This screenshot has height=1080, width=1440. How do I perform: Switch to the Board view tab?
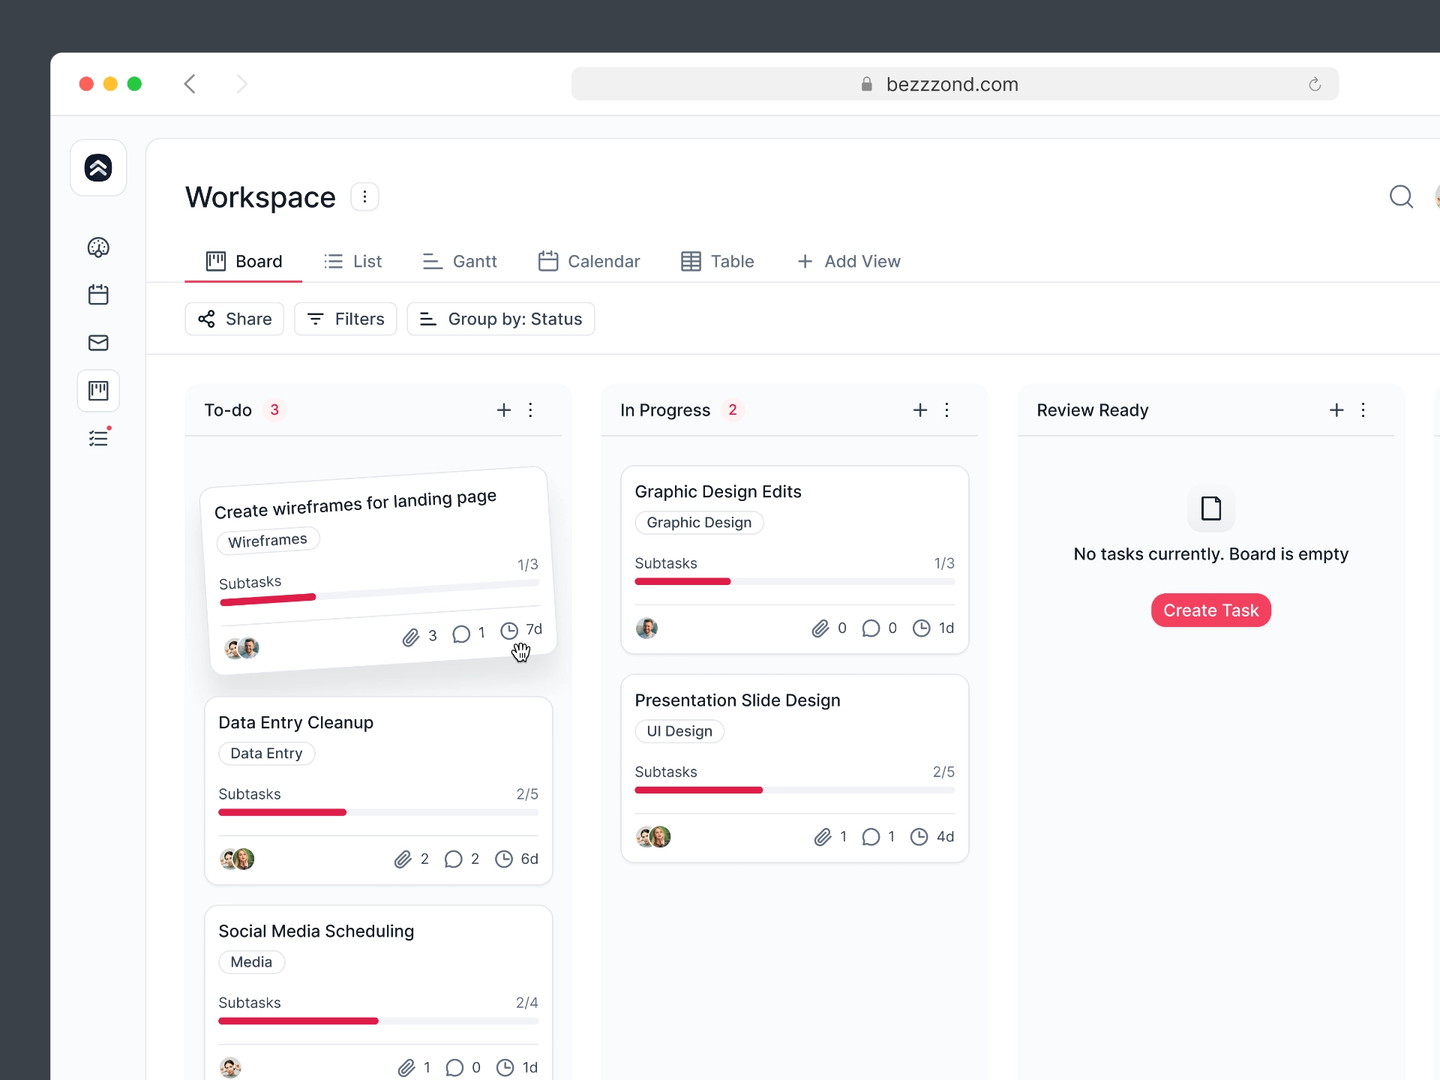pyautogui.click(x=244, y=261)
